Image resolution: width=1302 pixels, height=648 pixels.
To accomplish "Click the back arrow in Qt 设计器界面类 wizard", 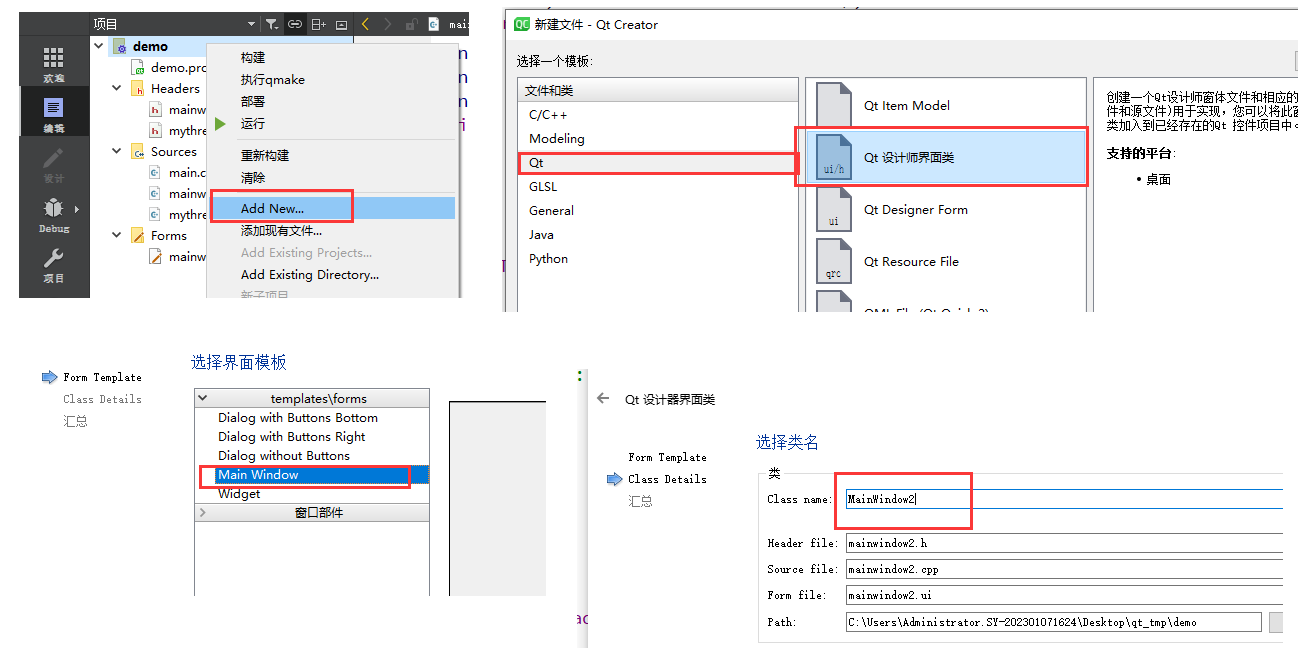I will (603, 398).
